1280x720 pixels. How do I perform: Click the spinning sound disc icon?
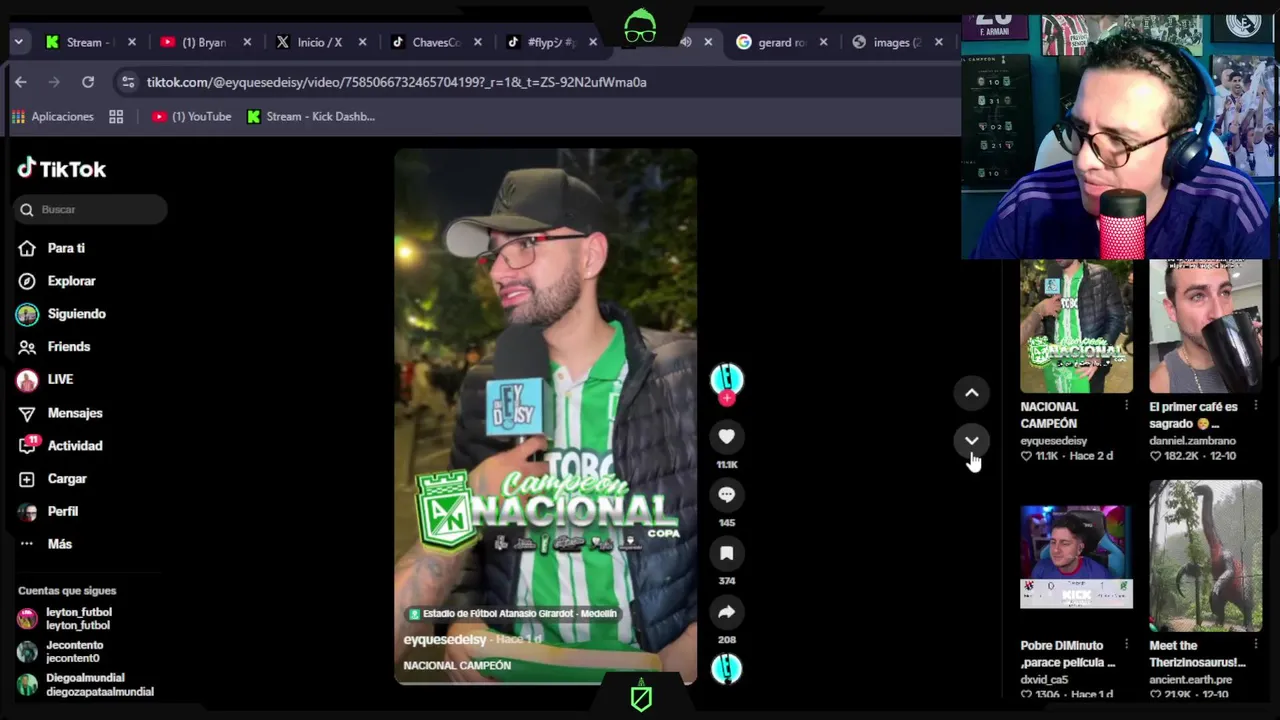(x=727, y=669)
